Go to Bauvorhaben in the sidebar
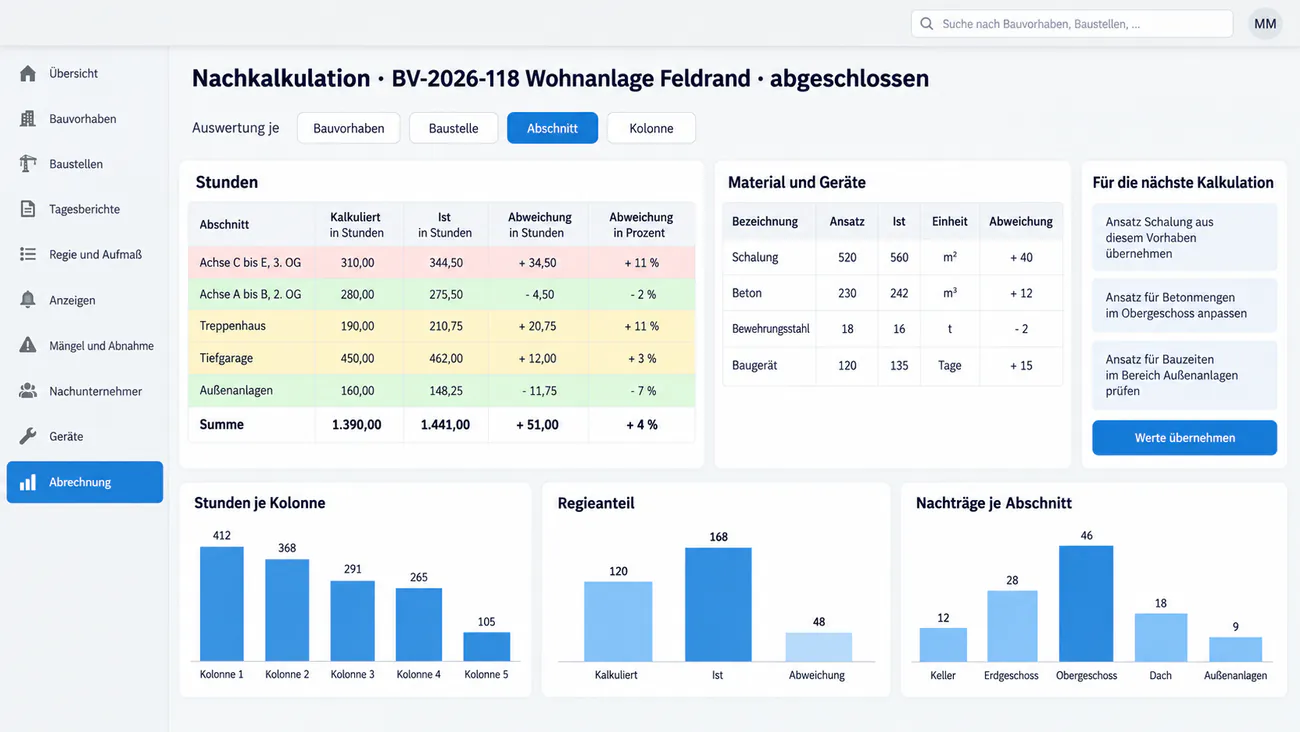1300x732 pixels. (85, 119)
